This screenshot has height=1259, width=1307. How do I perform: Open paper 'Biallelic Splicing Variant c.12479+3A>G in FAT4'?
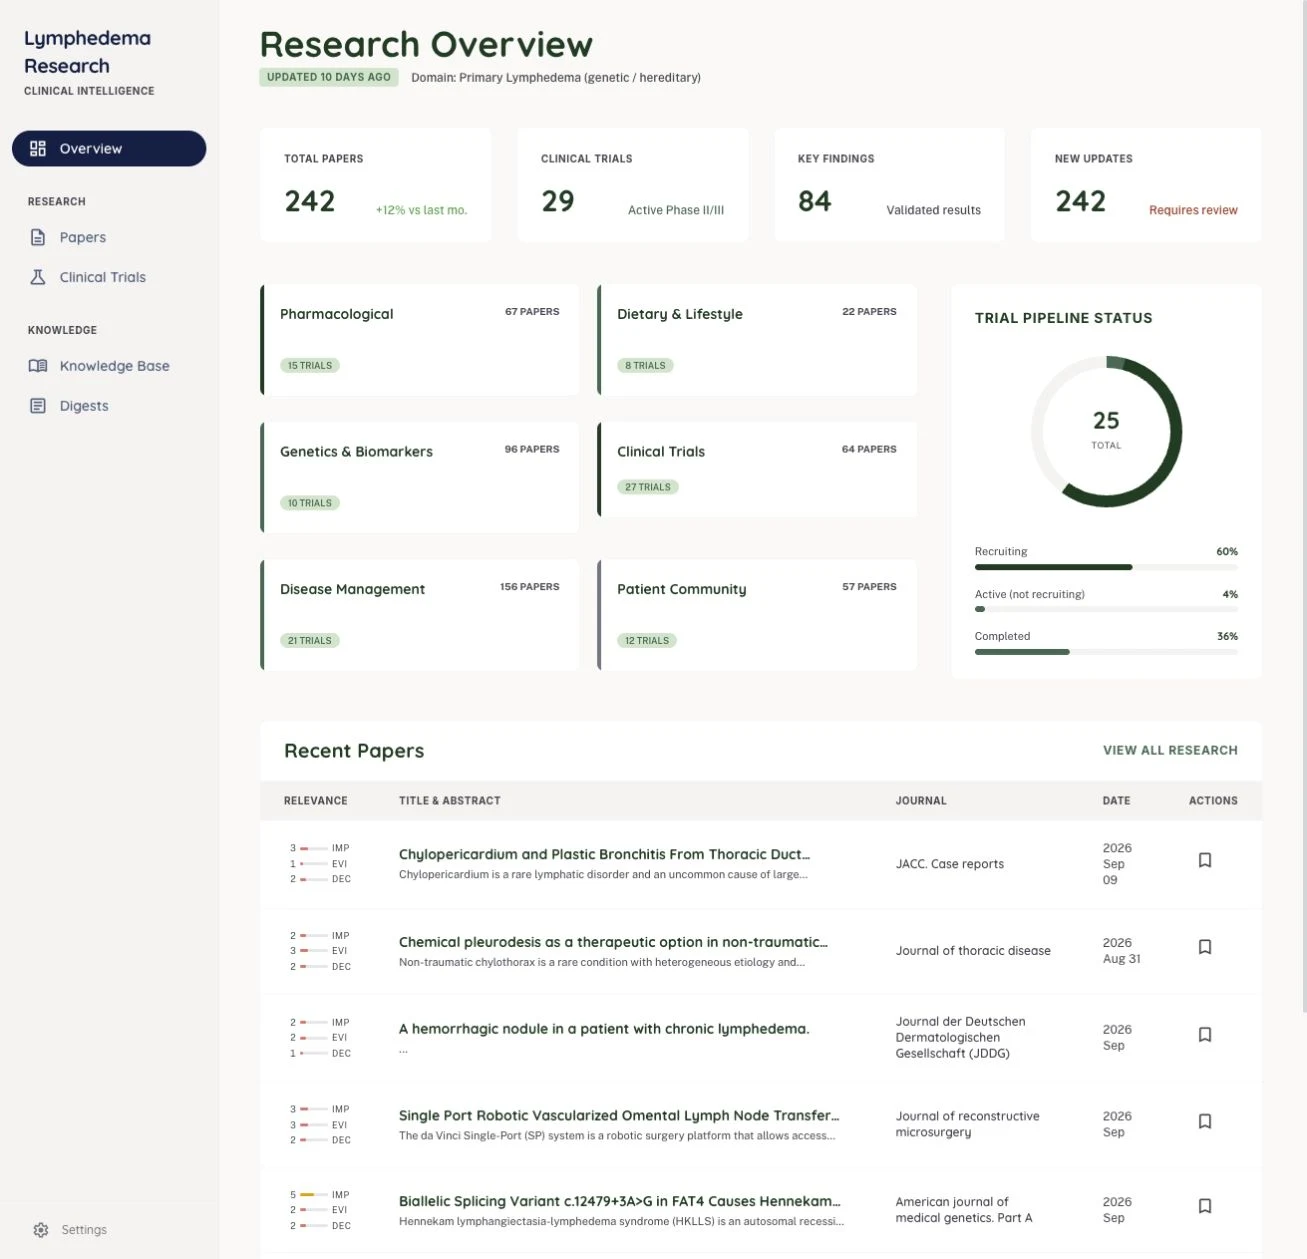pyautogui.click(x=620, y=1201)
